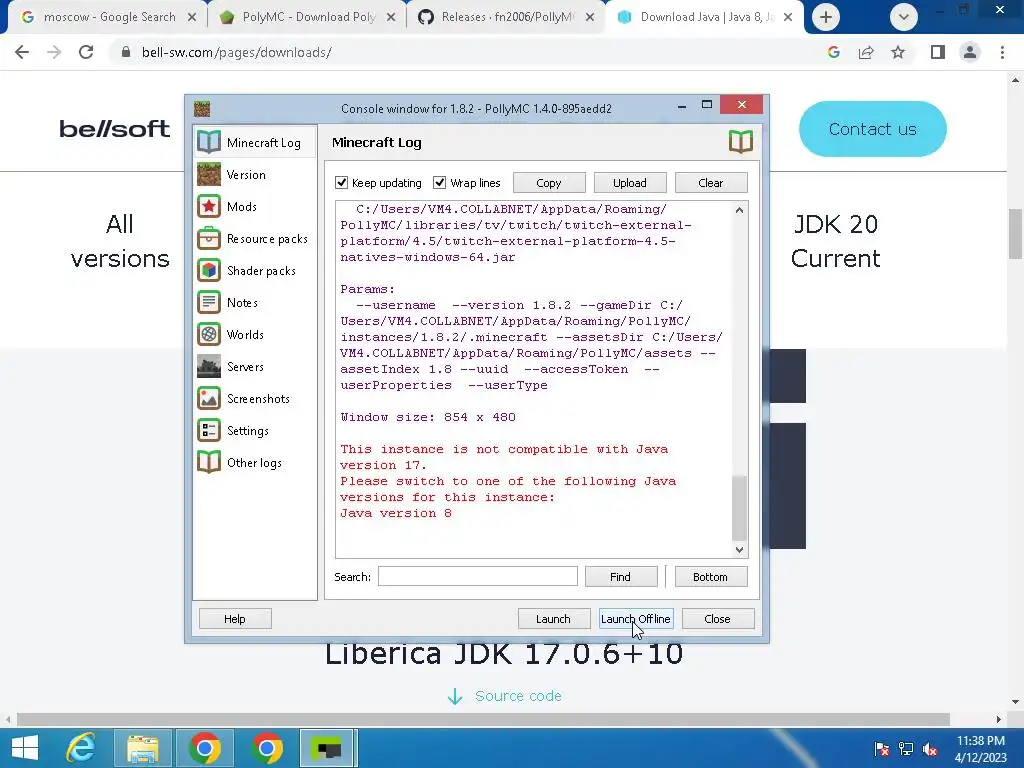Click Contact us on BellSoft page
Image resolution: width=1024 pixels, height=768 pixels.
[x=872, y=129]
